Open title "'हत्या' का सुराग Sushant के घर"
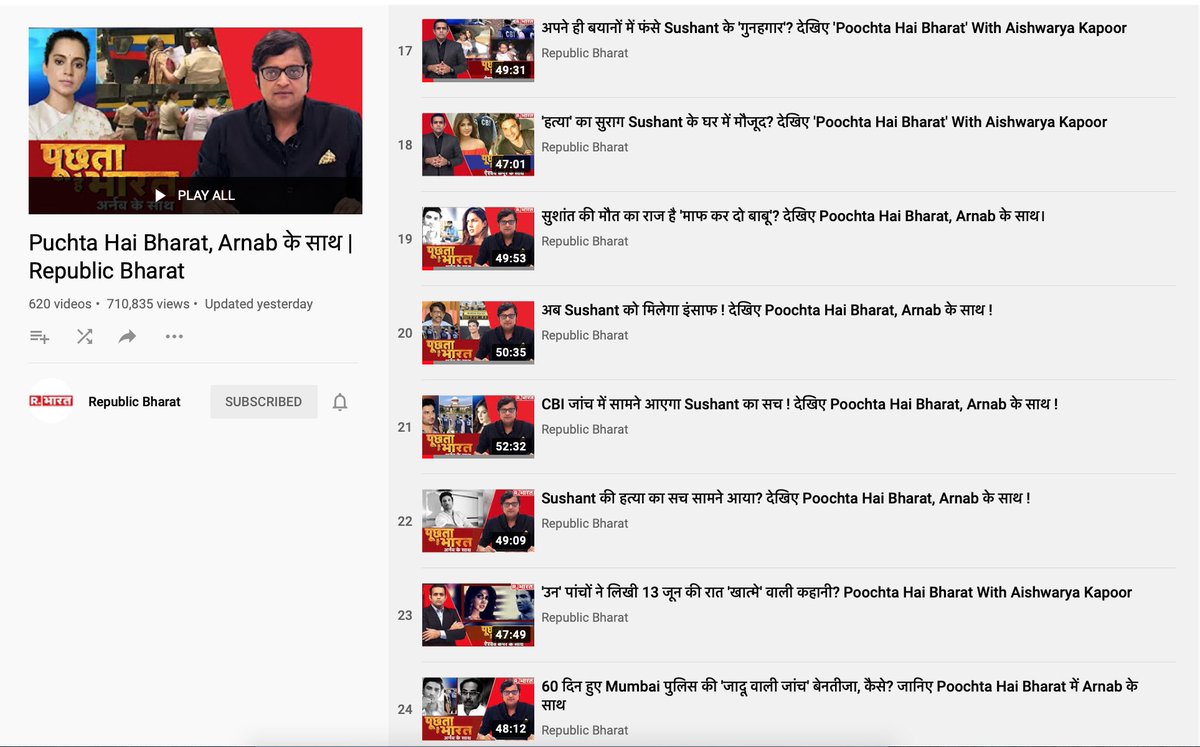This screenshot has height=747, width=1200. tap(824, 122)
